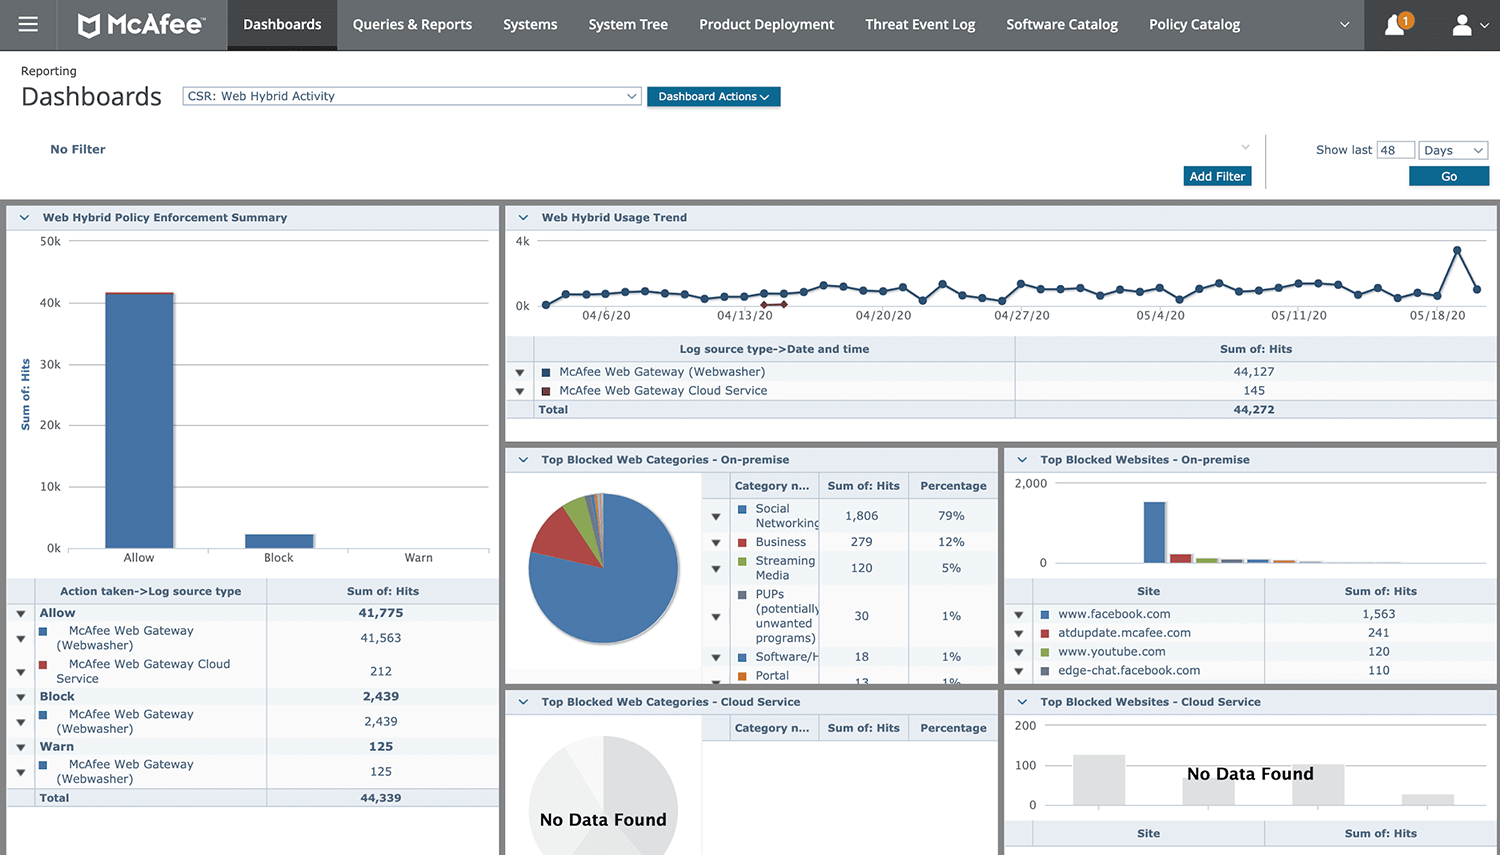Screen dimensions: 1500x855
Task: Go to the Dashboards tab
Action: click(x=282, y=25)
